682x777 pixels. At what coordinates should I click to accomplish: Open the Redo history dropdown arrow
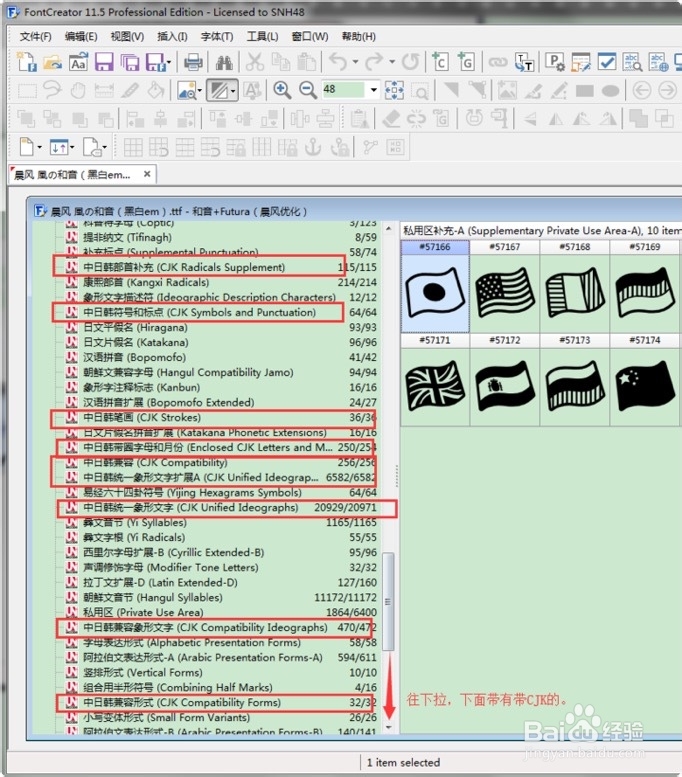pos(392,62)
